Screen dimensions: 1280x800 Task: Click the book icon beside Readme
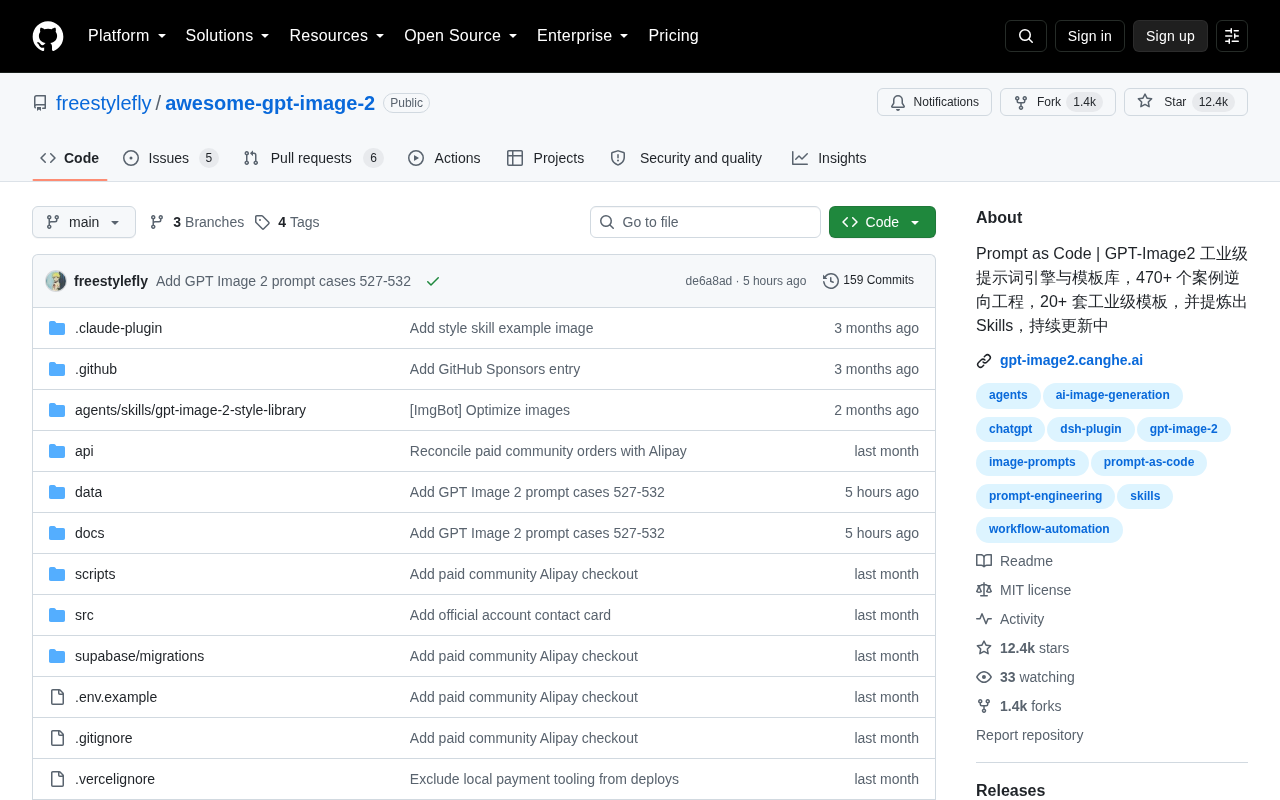coord(984,561)
